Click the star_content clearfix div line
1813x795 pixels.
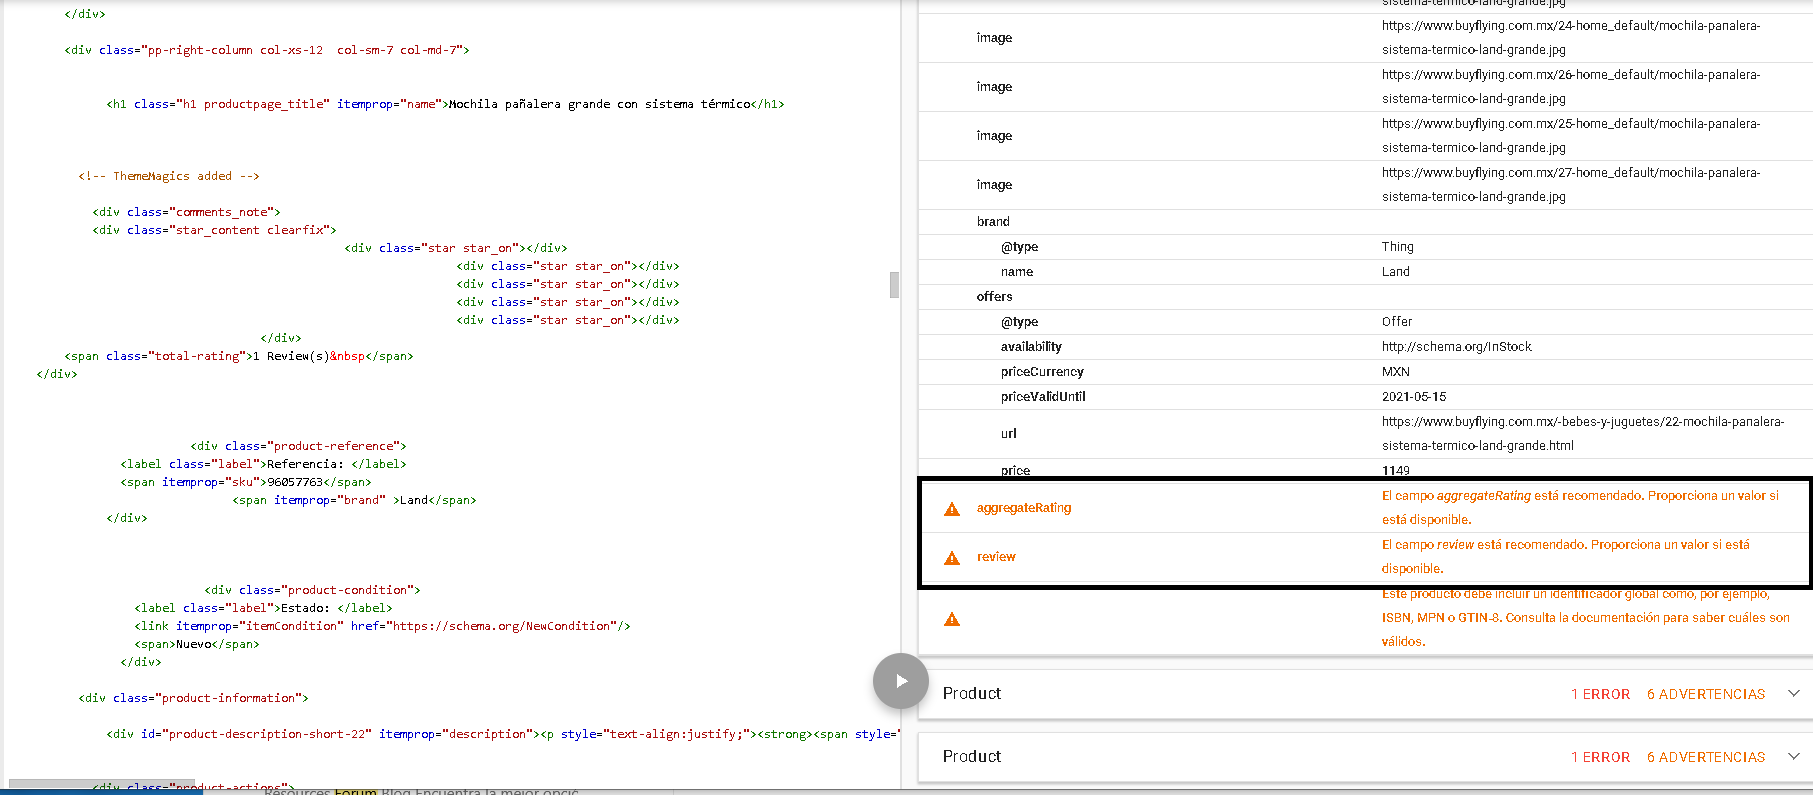tap(214, 230)
